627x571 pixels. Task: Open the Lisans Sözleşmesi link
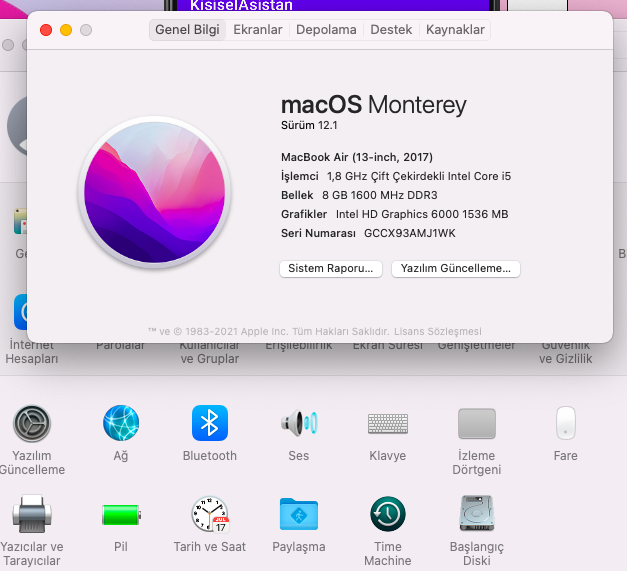(437, 331)
